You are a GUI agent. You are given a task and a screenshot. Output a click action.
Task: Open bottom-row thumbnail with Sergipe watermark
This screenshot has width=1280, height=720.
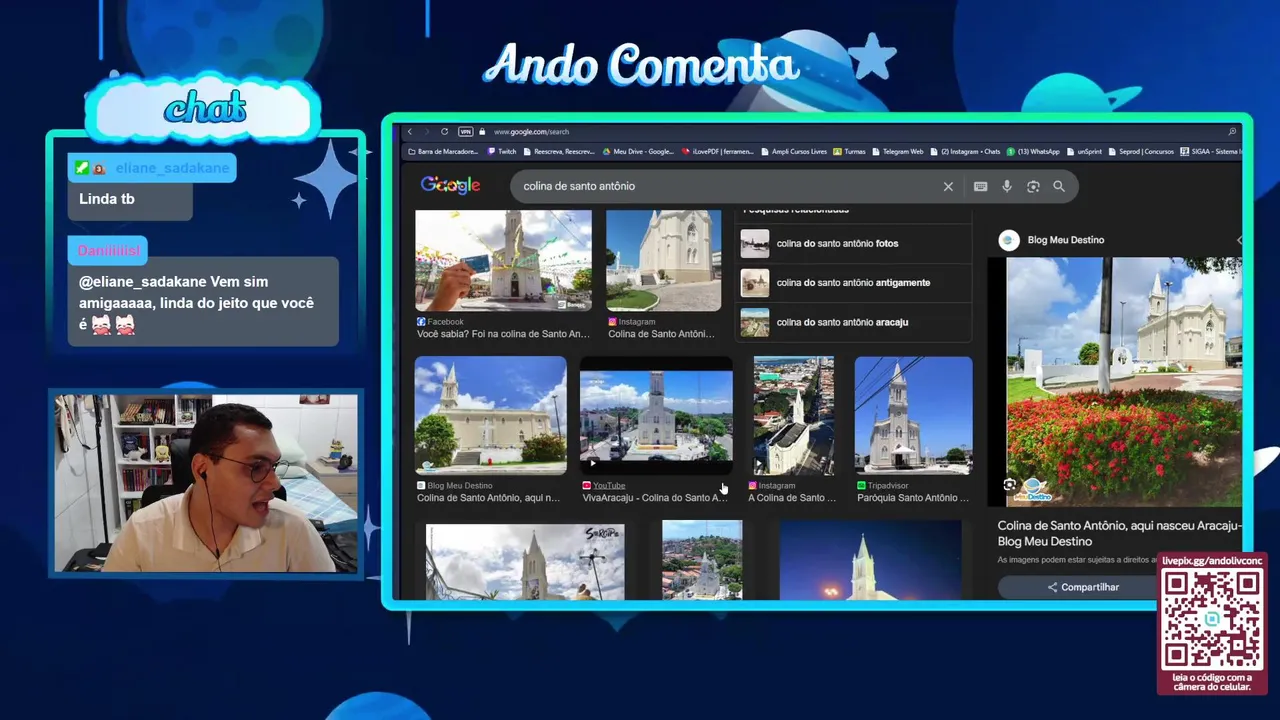pos(525,562)
